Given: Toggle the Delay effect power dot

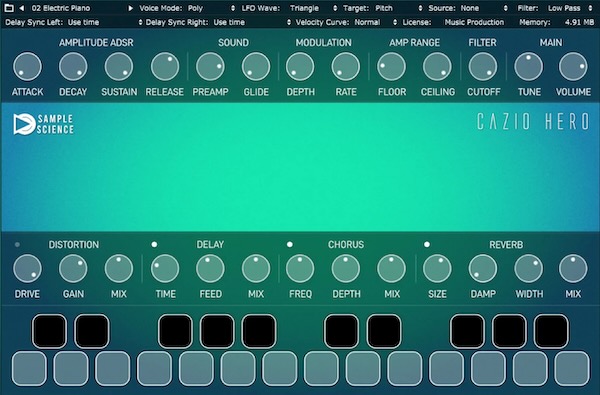Looking at the screenshot, I should coord(154,245).
